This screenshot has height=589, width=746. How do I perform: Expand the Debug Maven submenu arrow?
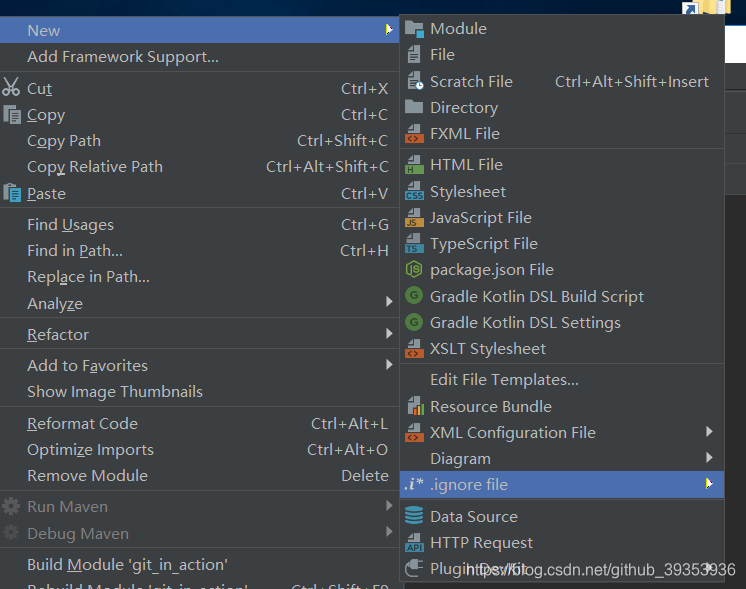[389, 531]
